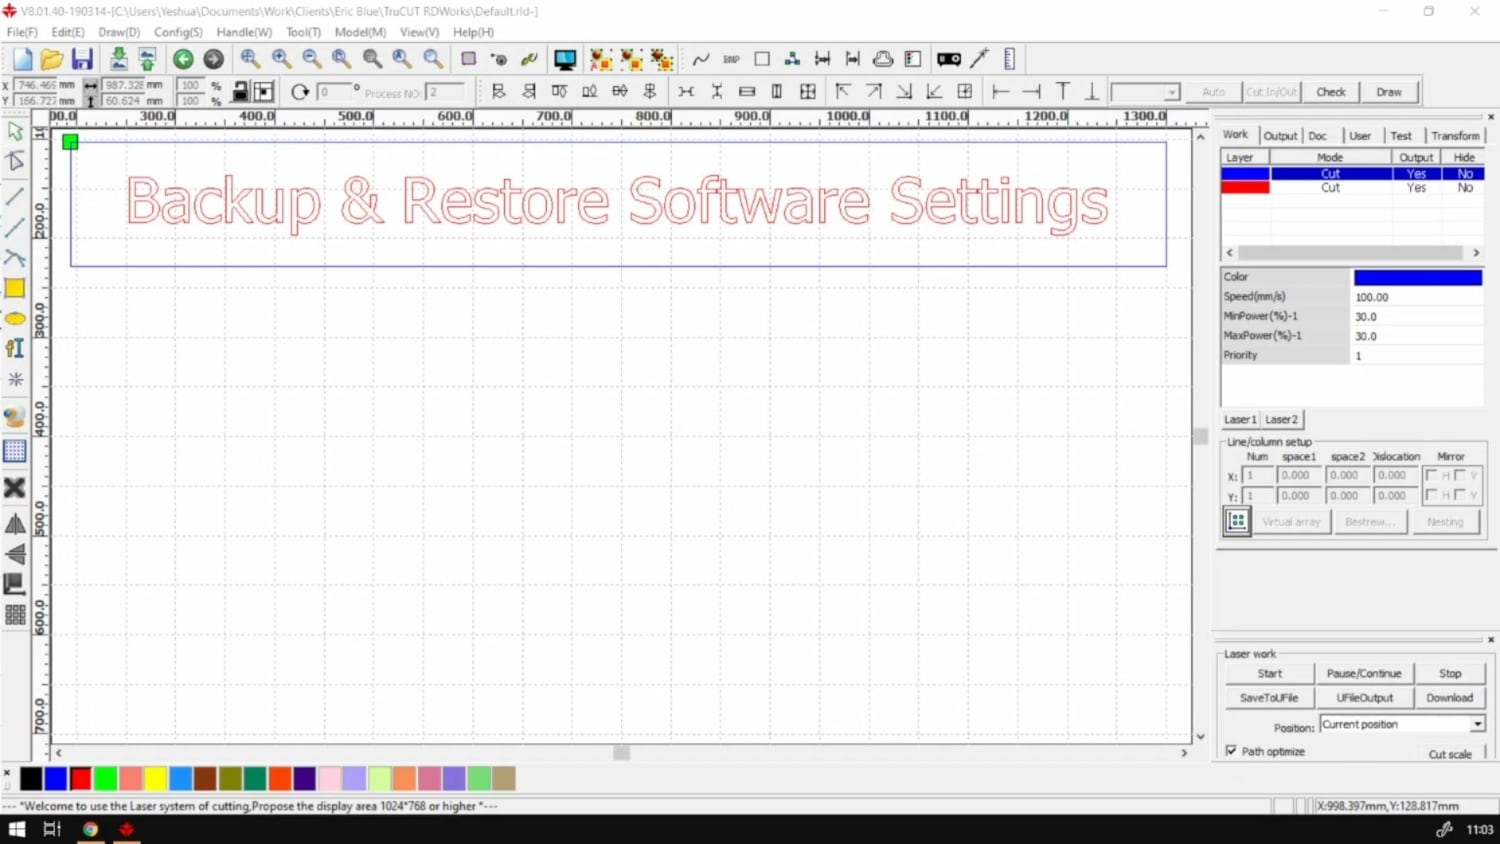Screen dimensions: 1500x844
Task: Click the blue Color field in layer properties
Action: pyautogui.click(x=1417, y=277)
